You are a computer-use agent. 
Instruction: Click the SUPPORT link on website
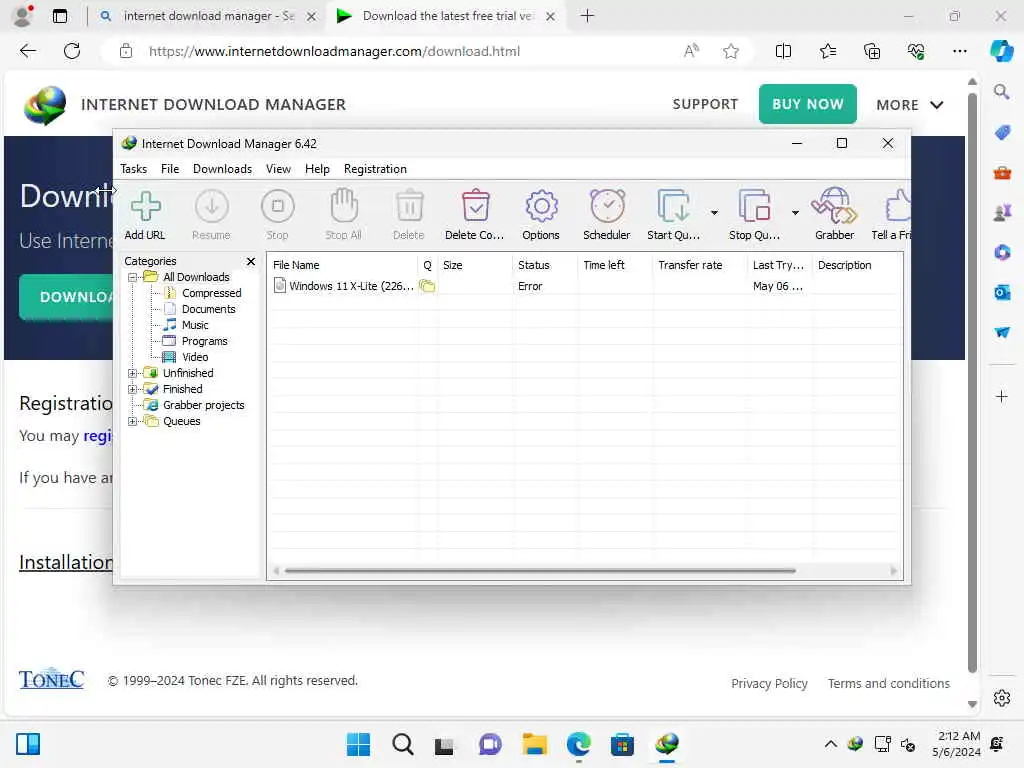click(x=705, y=104)
